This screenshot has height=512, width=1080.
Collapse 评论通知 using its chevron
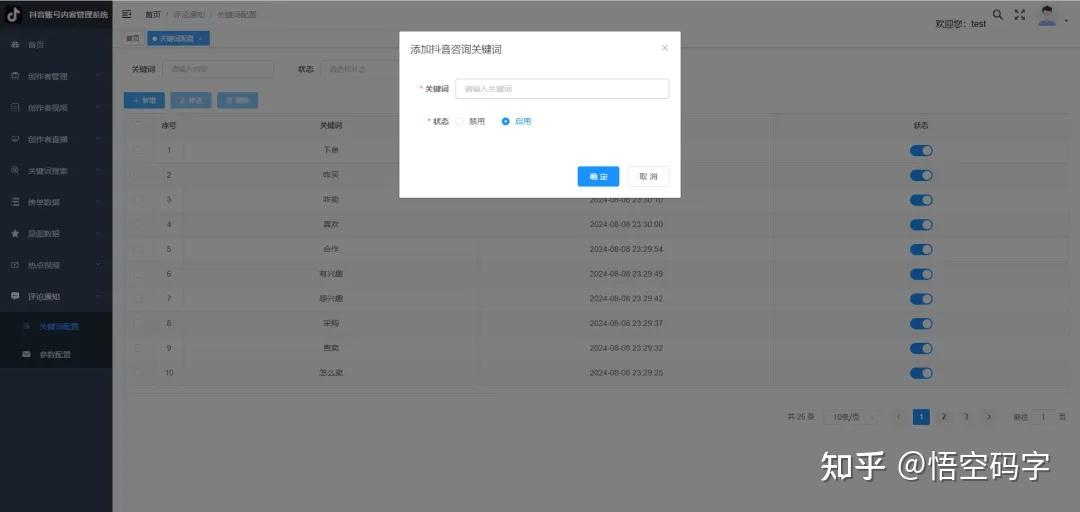(x=98, y=296)
